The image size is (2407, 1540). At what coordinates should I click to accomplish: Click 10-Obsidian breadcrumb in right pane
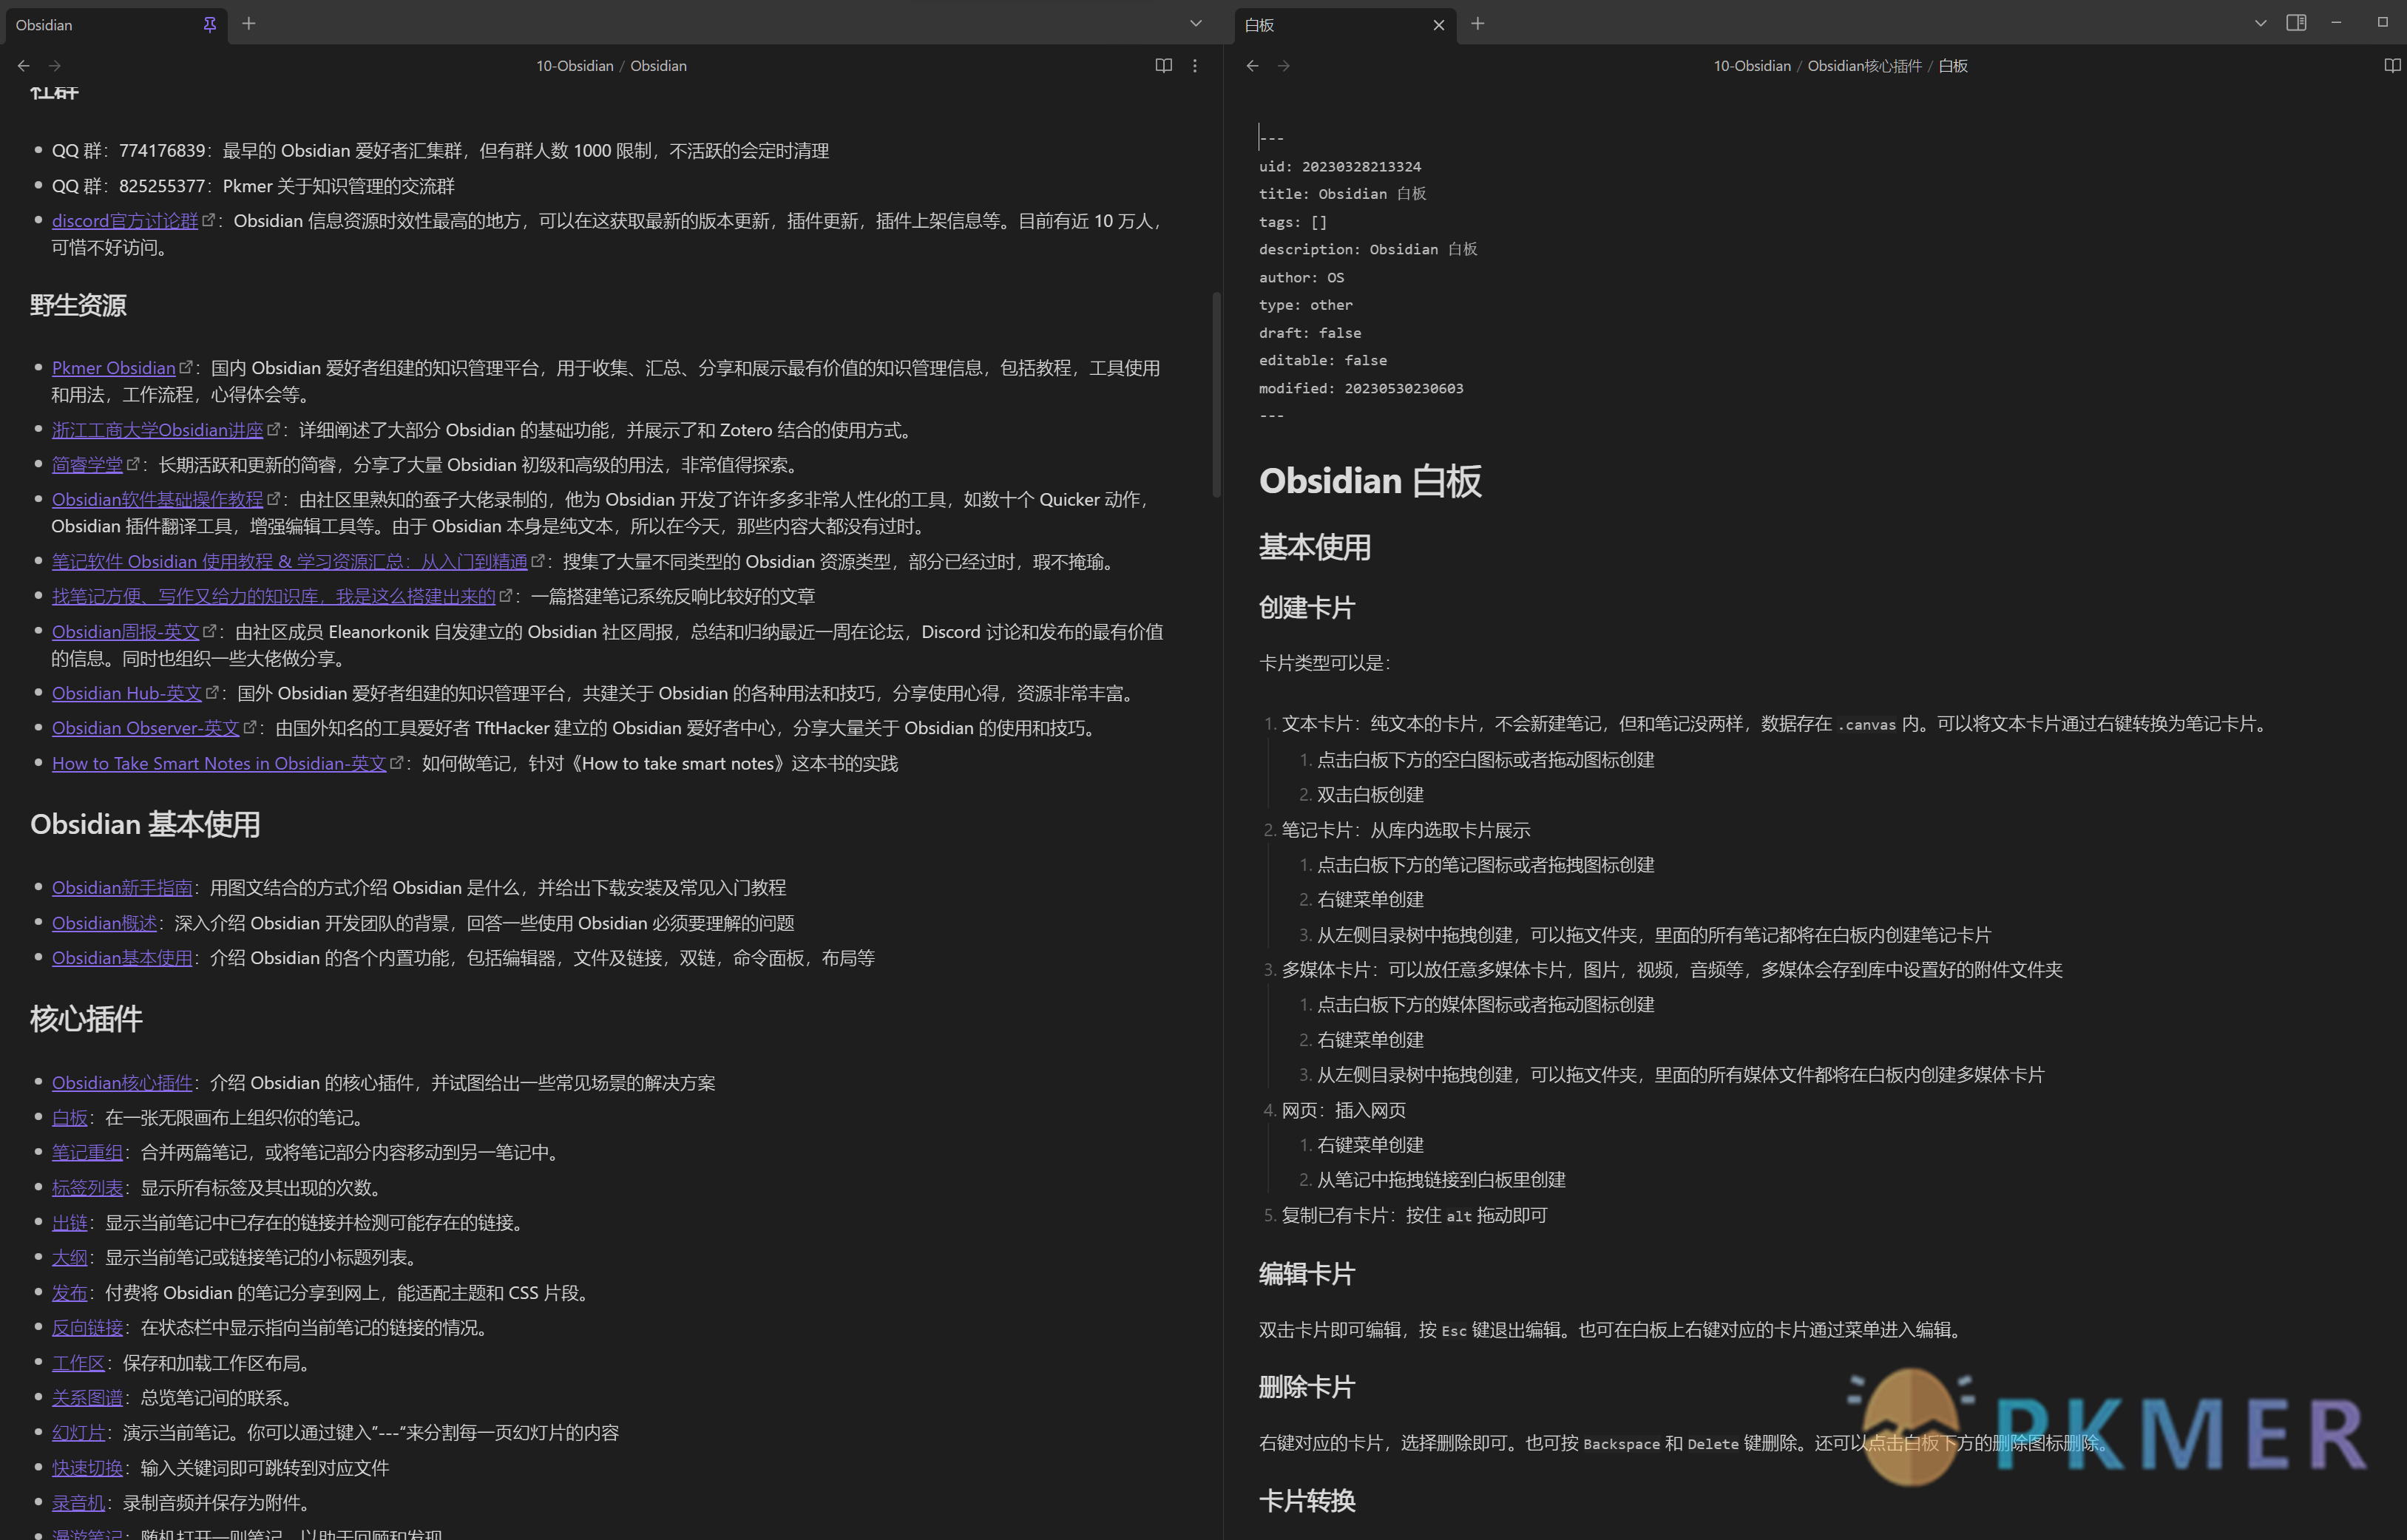(x=1752, y=66)
